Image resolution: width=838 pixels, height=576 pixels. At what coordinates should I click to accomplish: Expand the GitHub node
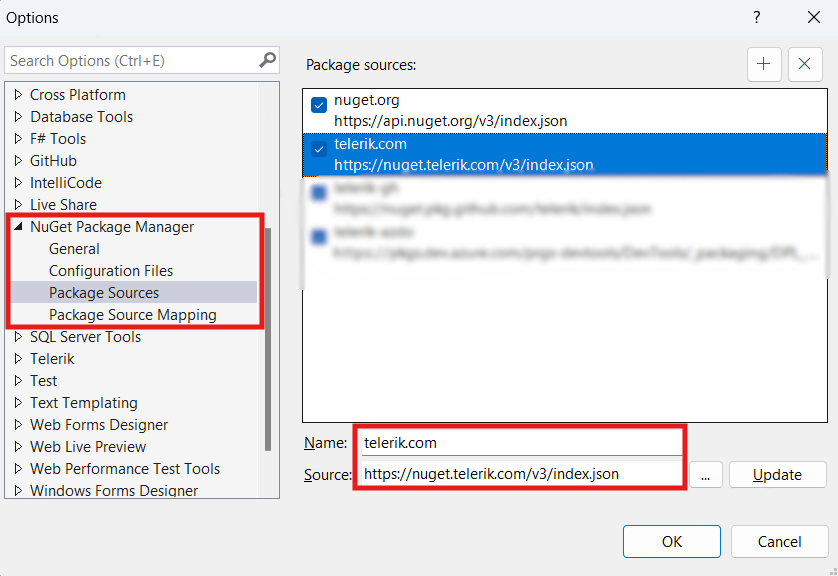click(18, 160)
